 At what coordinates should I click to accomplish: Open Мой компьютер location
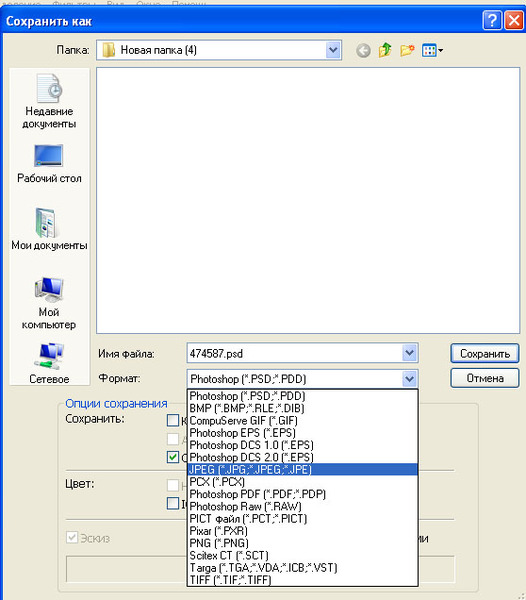49,303
